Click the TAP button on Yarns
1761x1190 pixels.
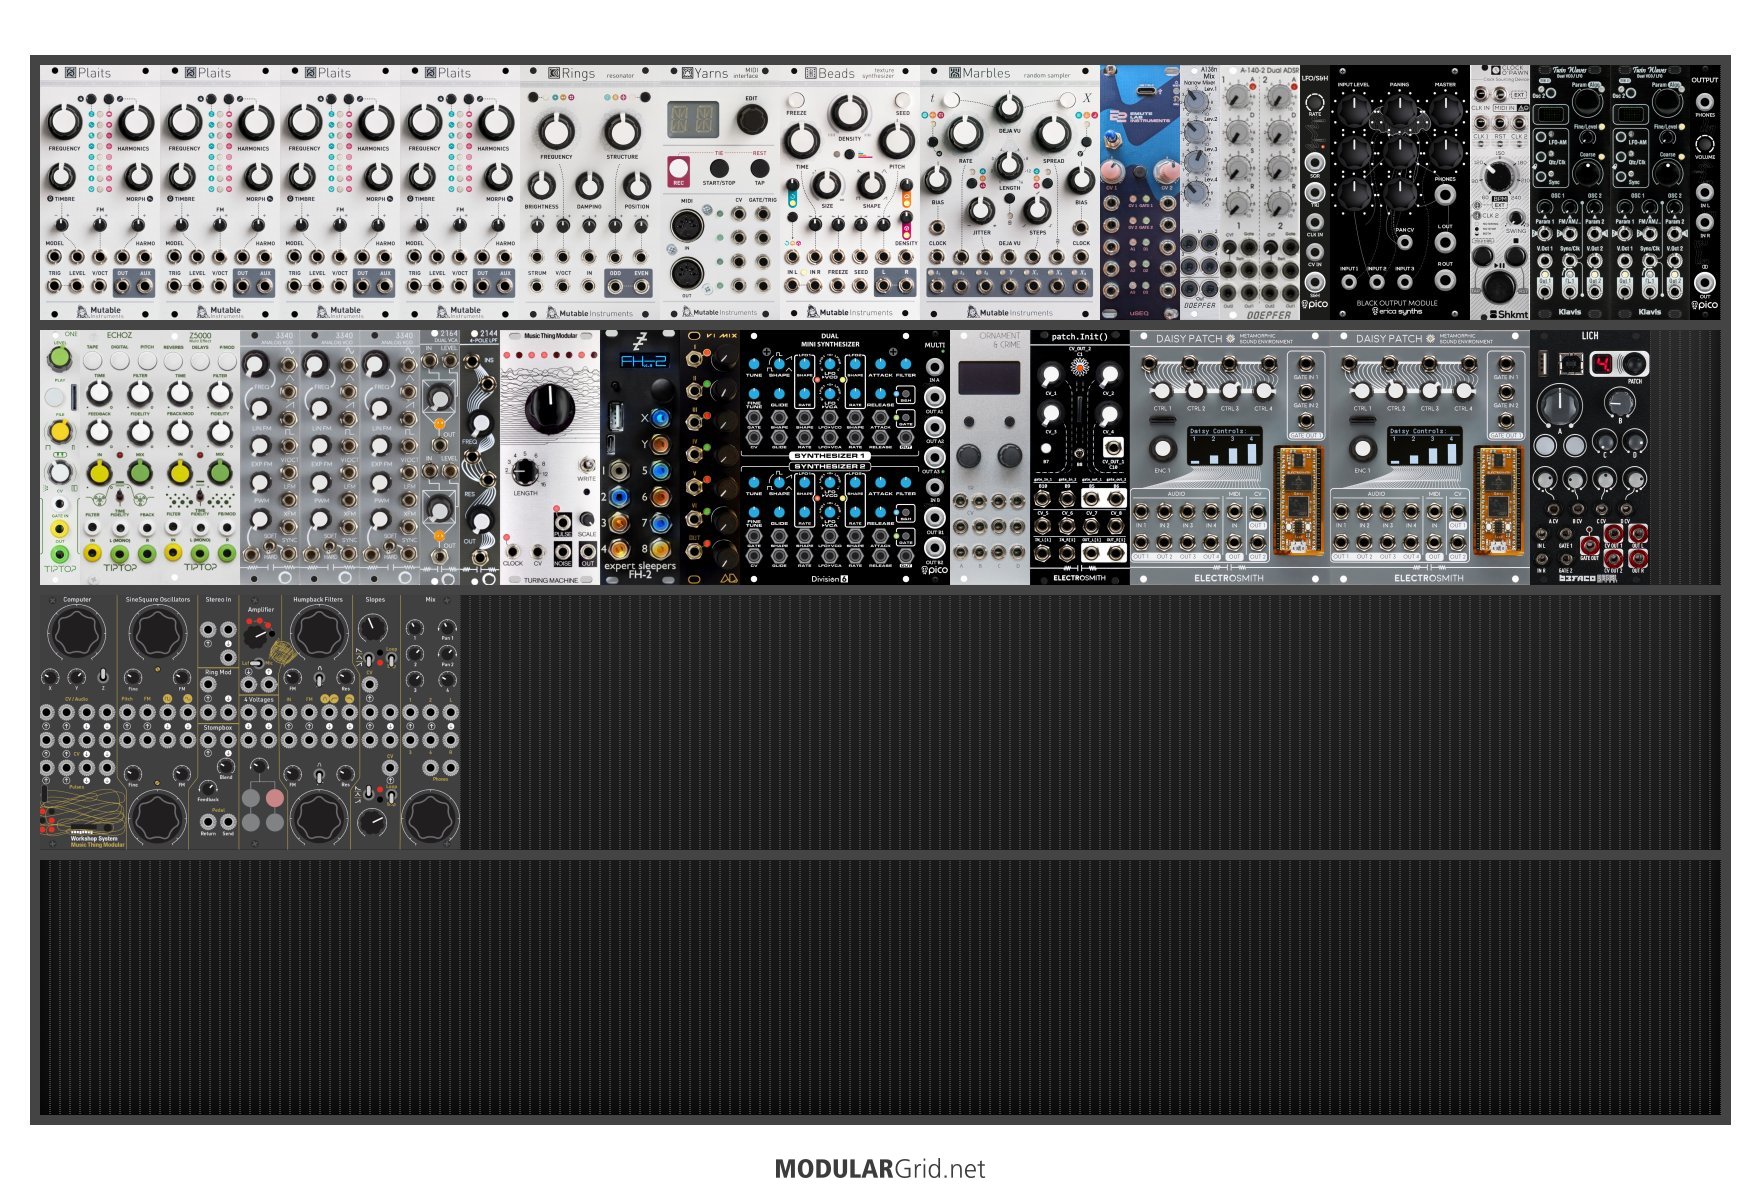(759, 169)
